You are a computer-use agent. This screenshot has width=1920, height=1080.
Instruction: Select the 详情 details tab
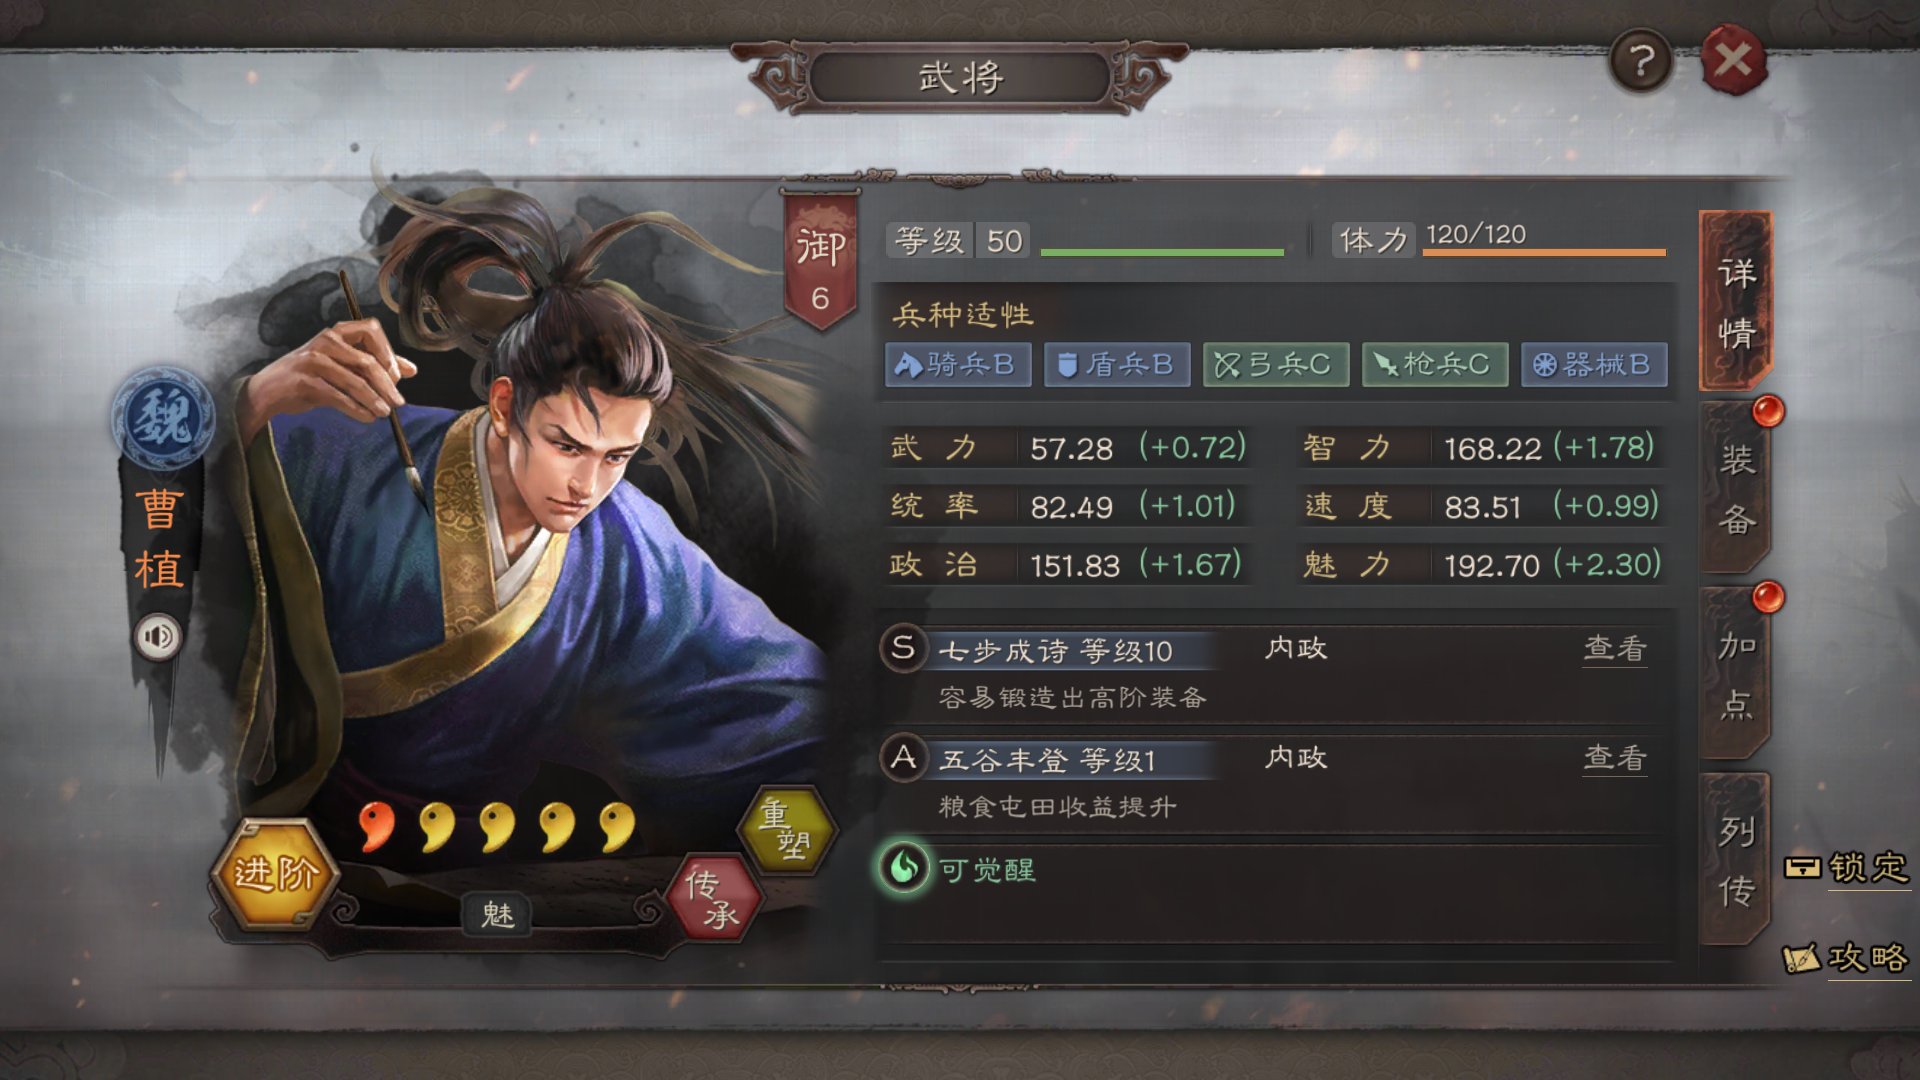click(x=1736, y=302)
